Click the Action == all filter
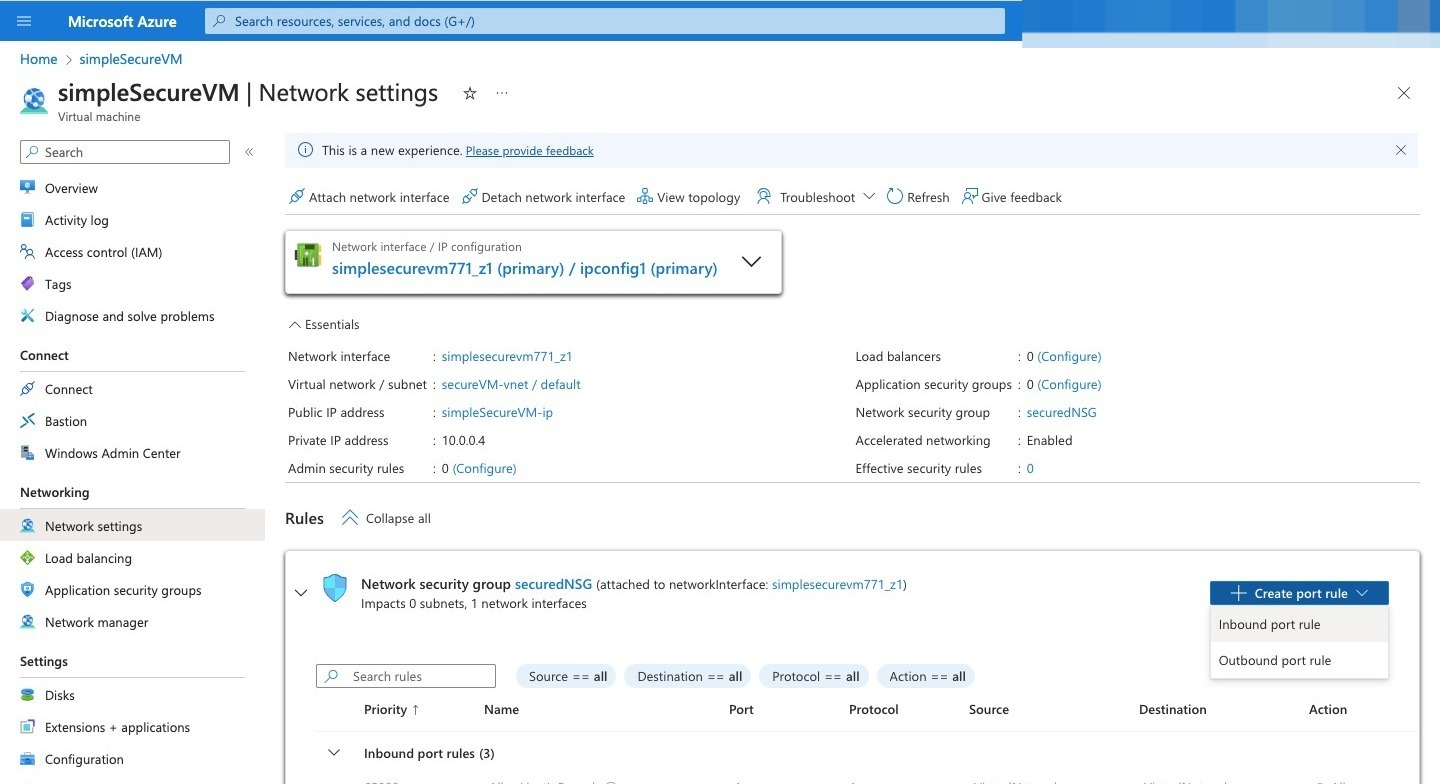The image size is (1440, 784). point(927,676)
